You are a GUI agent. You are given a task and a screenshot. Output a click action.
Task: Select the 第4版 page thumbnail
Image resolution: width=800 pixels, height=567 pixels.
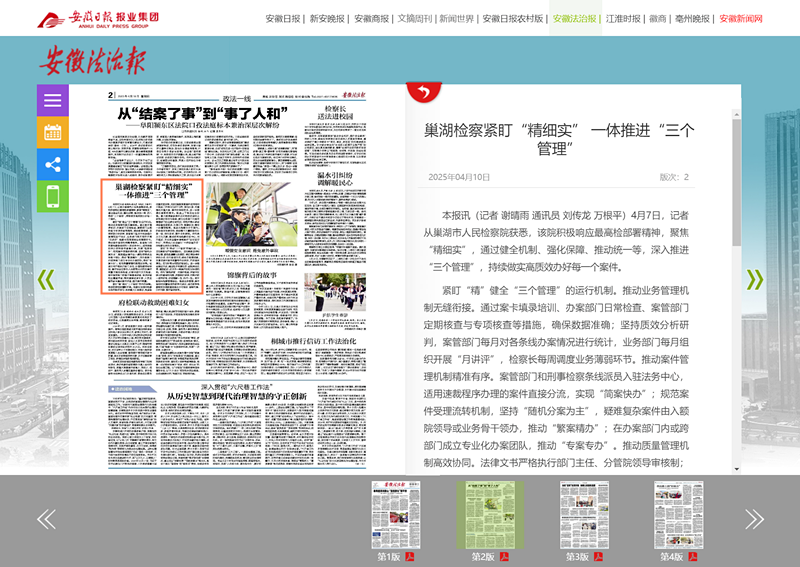679,514
